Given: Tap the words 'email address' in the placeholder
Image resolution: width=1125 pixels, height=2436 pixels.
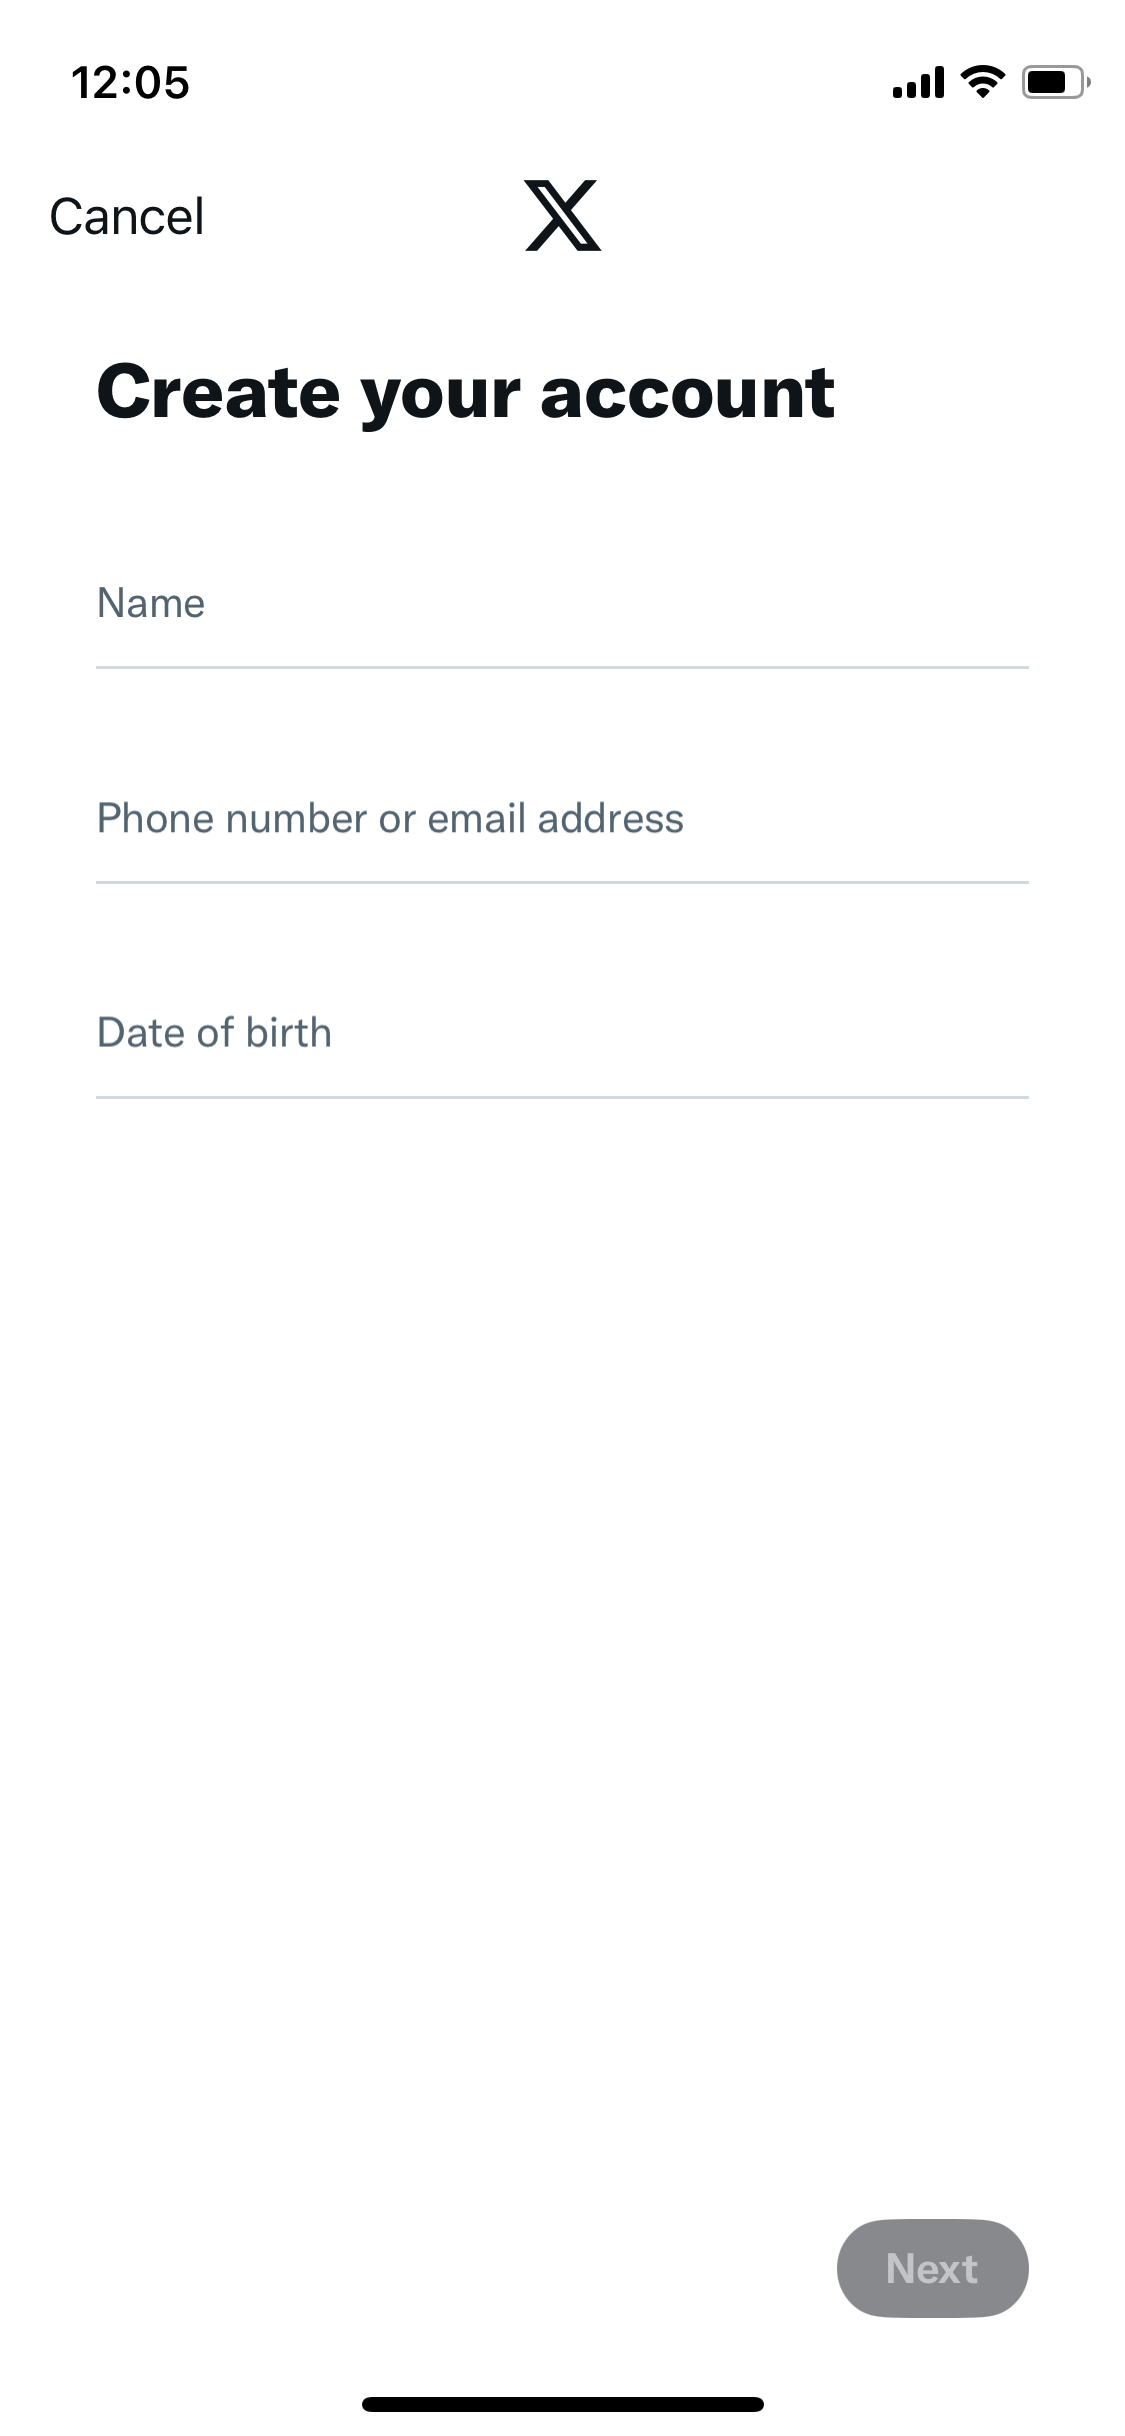Looking at the screenshot, I should point(556,819).
